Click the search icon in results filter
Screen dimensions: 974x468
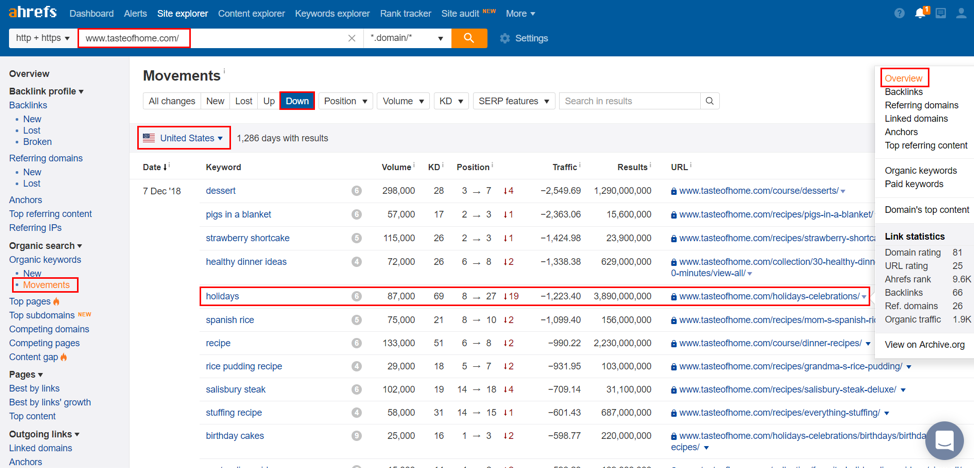[x=709, y=101]
